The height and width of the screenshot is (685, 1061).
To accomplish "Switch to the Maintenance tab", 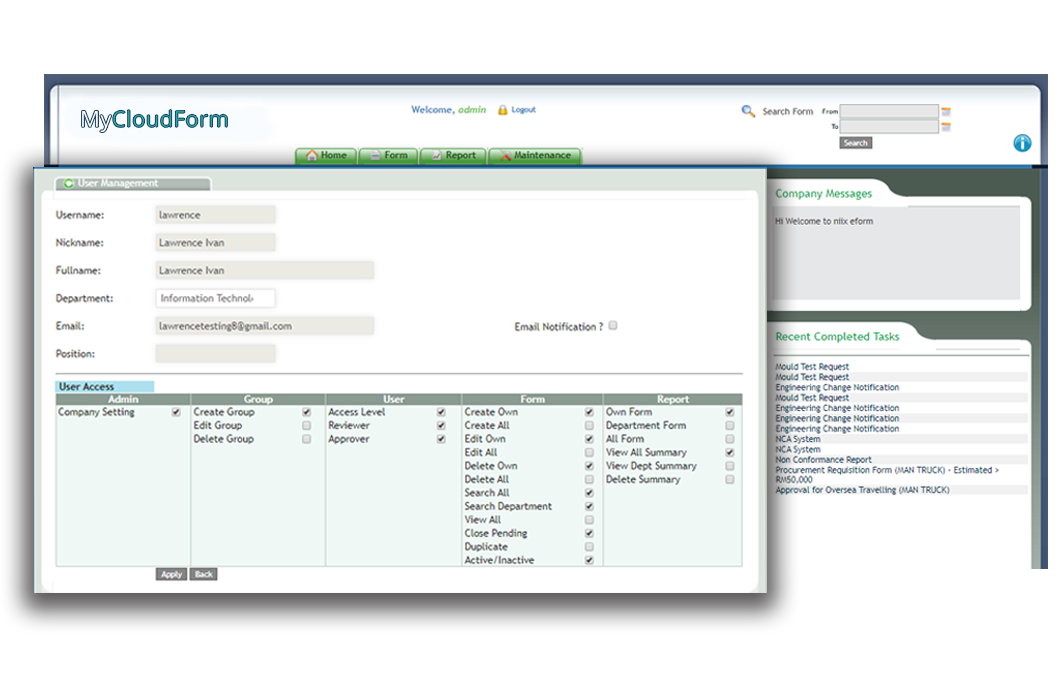I will pos(535,154).
